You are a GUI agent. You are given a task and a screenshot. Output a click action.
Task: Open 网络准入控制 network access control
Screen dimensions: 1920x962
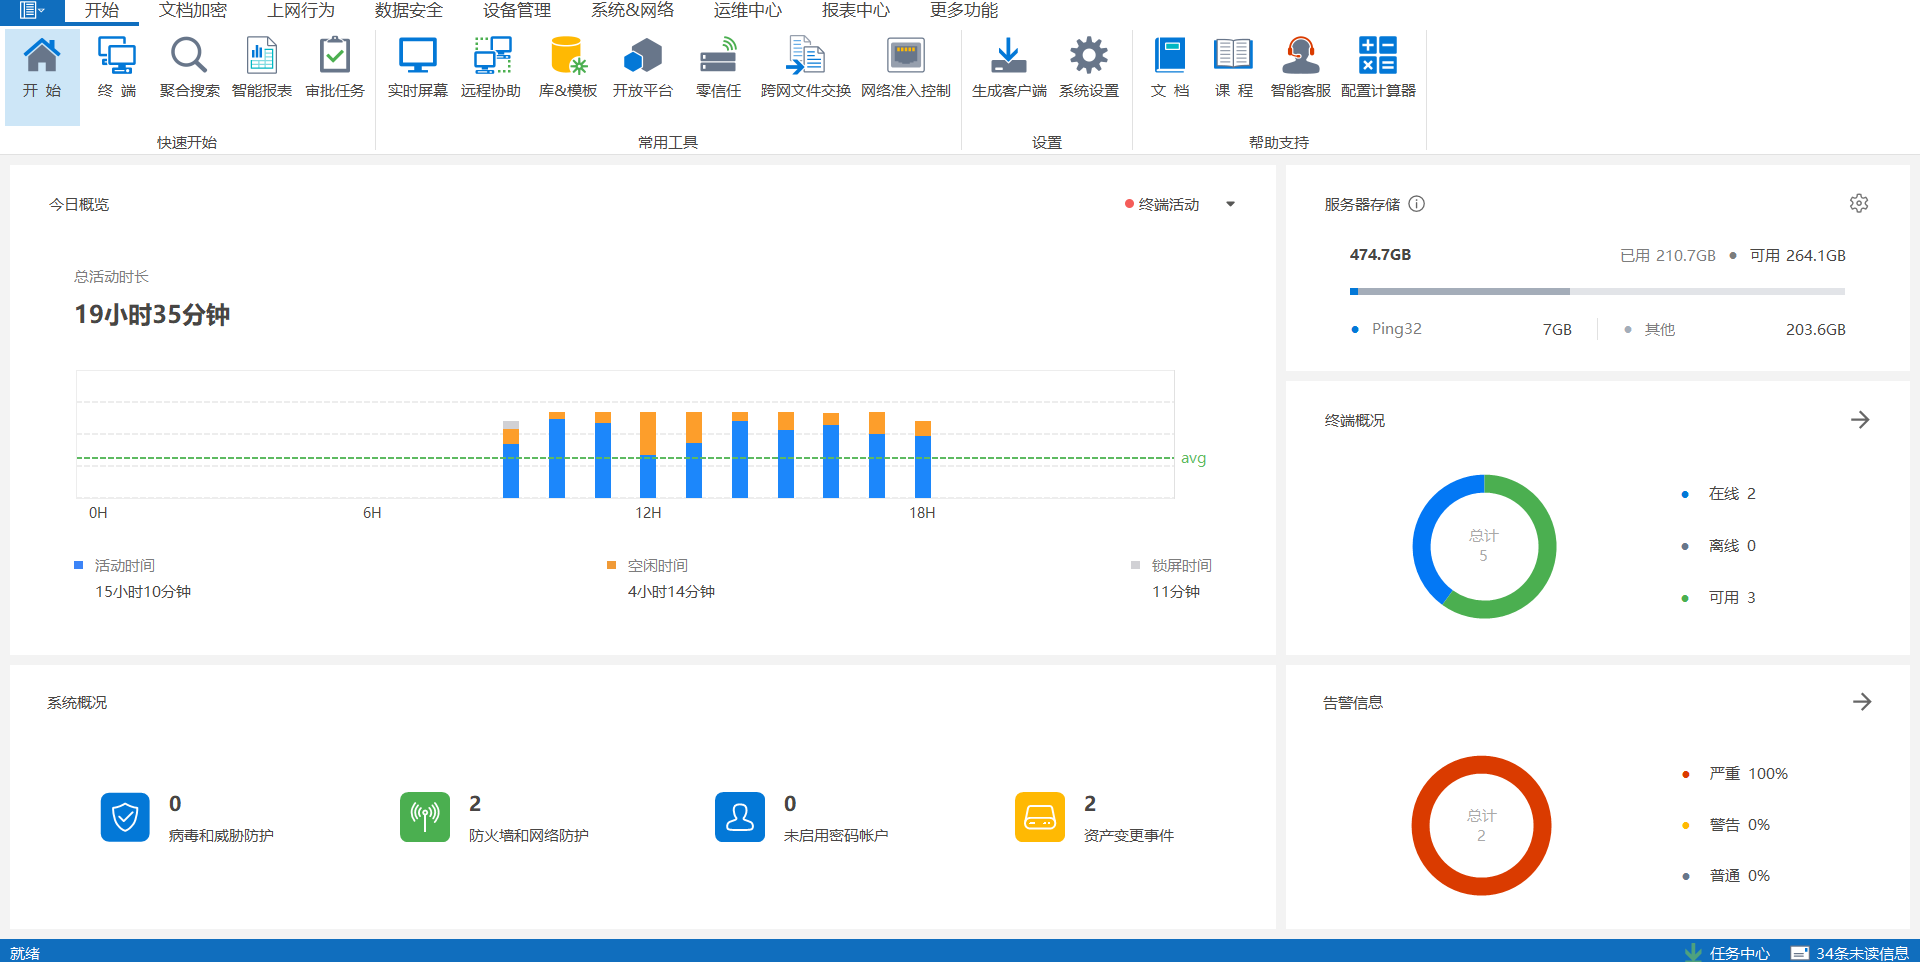click(x=905, y=67)
